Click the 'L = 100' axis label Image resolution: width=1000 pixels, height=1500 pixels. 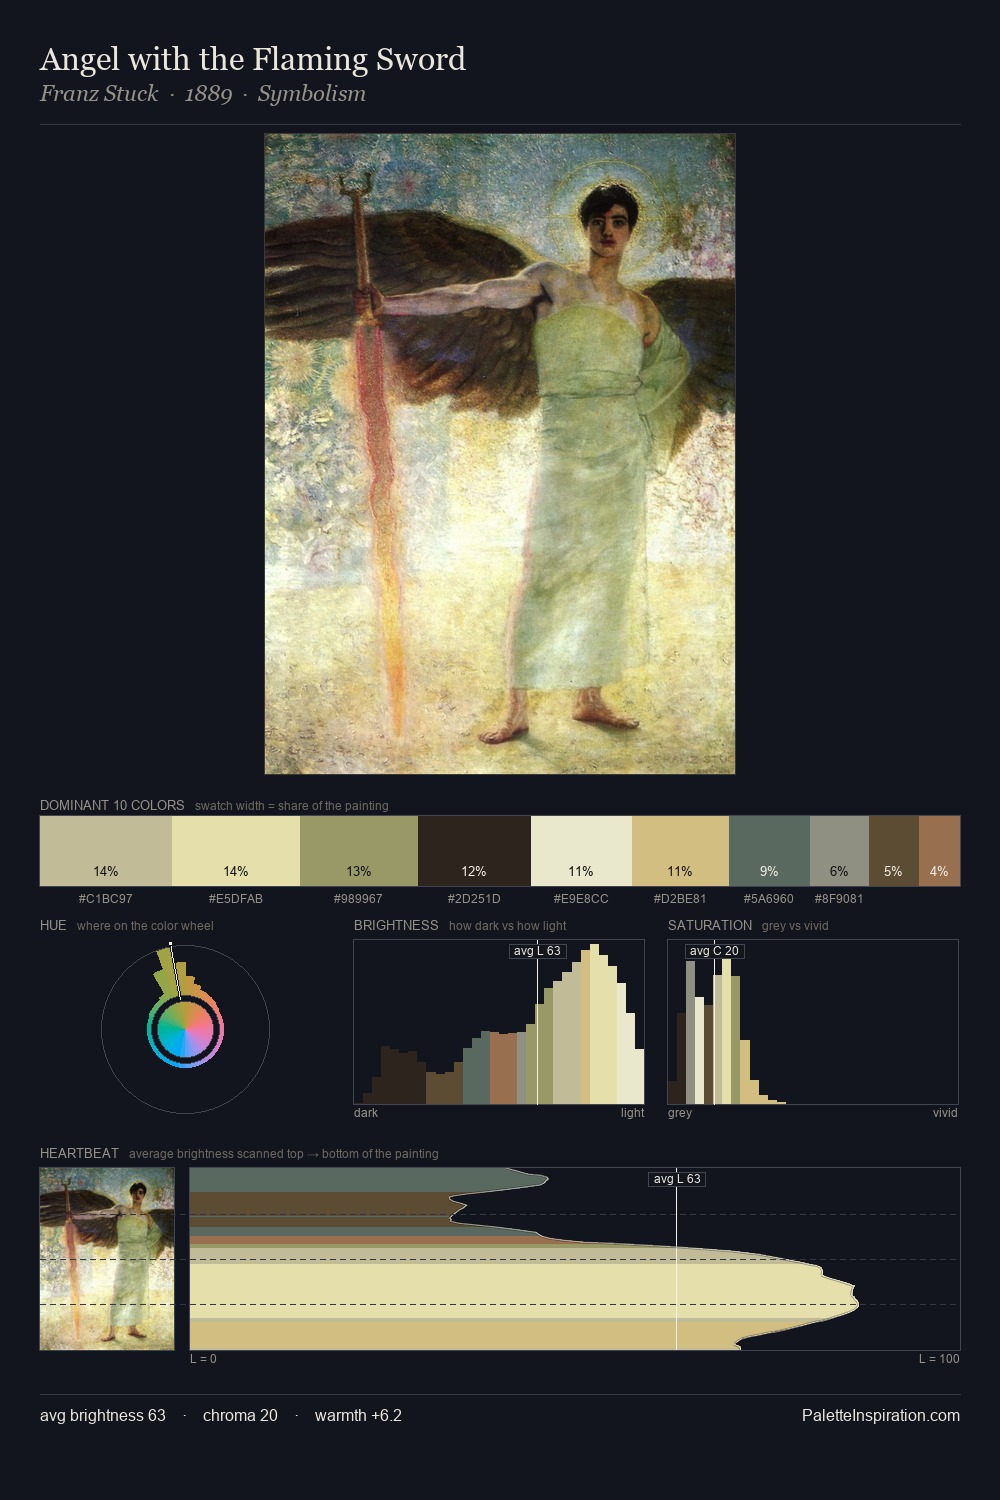[939, 1358]
